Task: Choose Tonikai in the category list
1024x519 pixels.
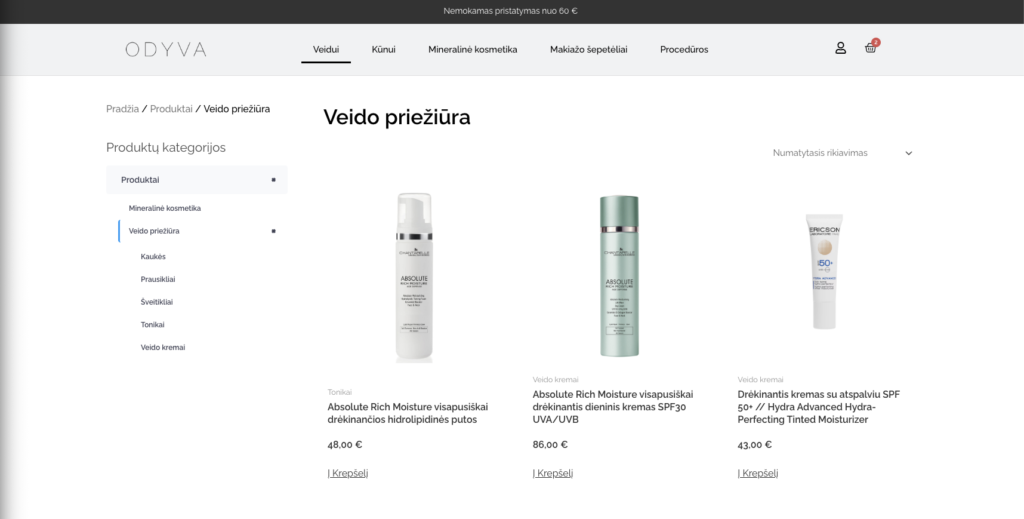Action: click(152, 324)
